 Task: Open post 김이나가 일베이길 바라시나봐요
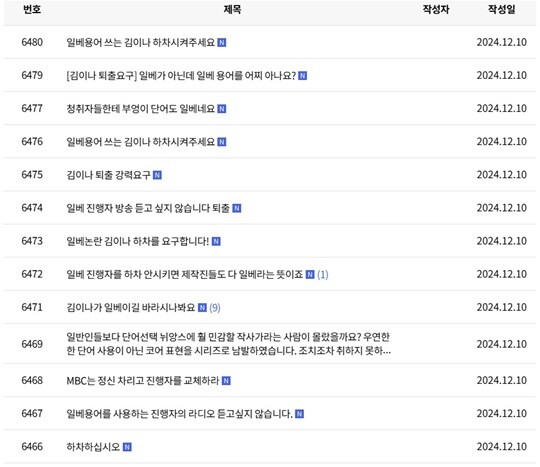[x=131, y=307]
